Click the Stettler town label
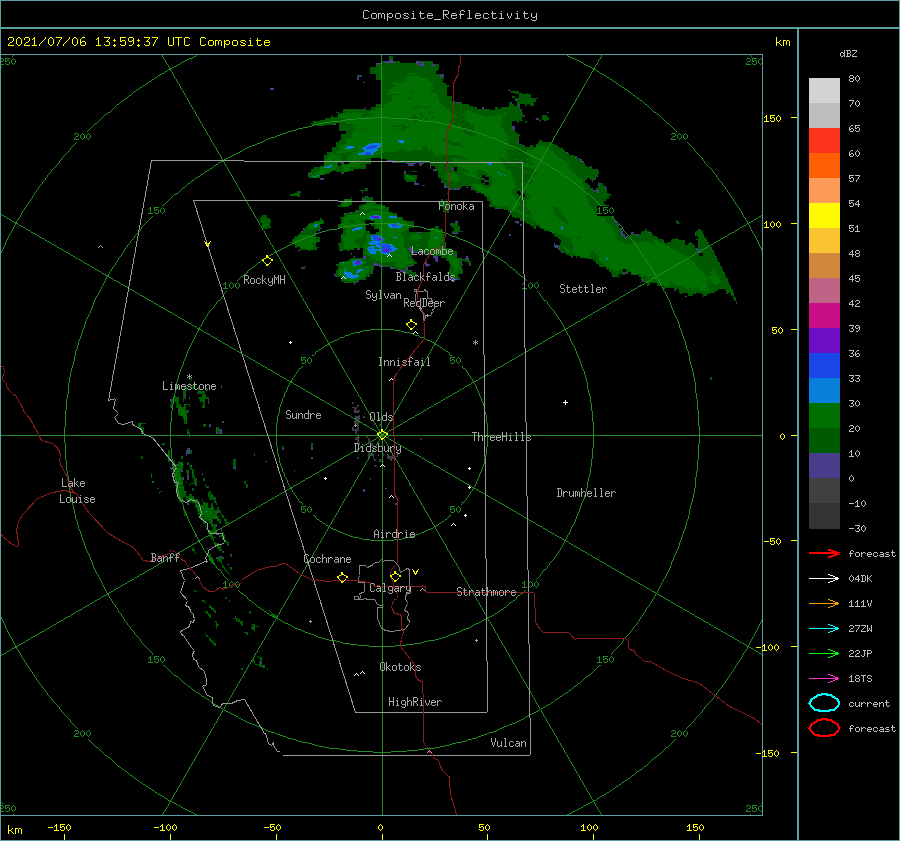 pyautogui.click(x=583, y=289)
